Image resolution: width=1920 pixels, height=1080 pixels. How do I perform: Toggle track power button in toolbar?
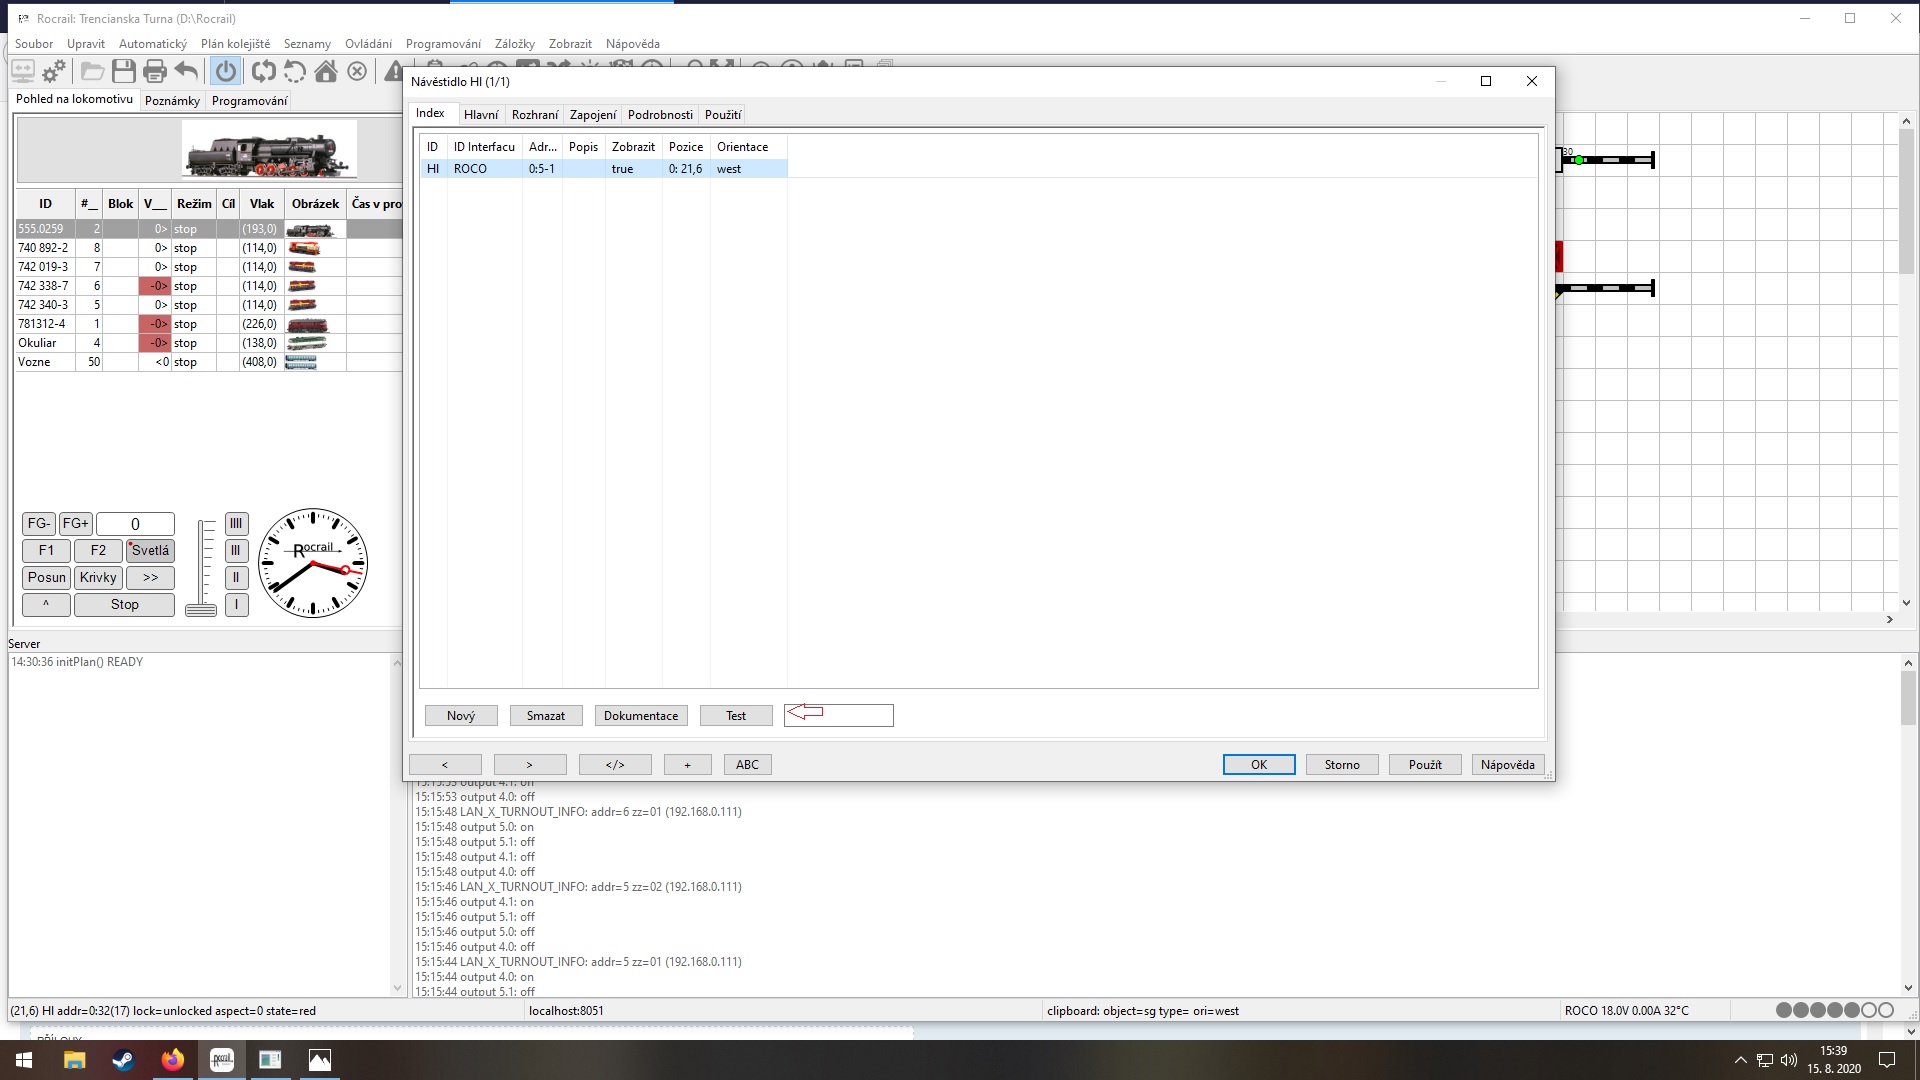pyautogui.click(x=226, y=71)
